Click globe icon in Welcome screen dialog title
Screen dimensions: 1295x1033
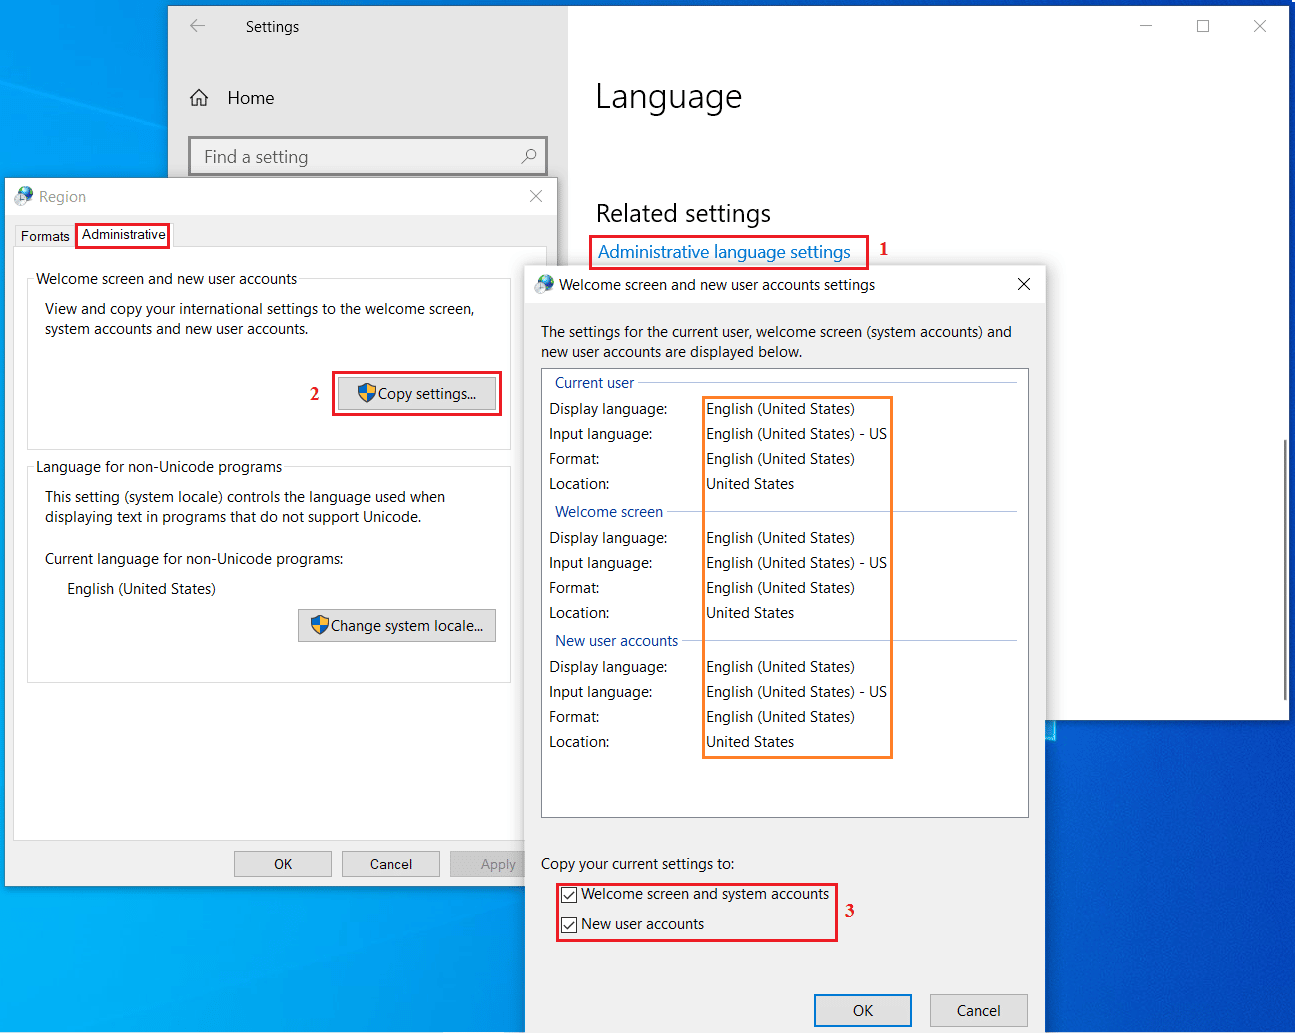point(544,284)
